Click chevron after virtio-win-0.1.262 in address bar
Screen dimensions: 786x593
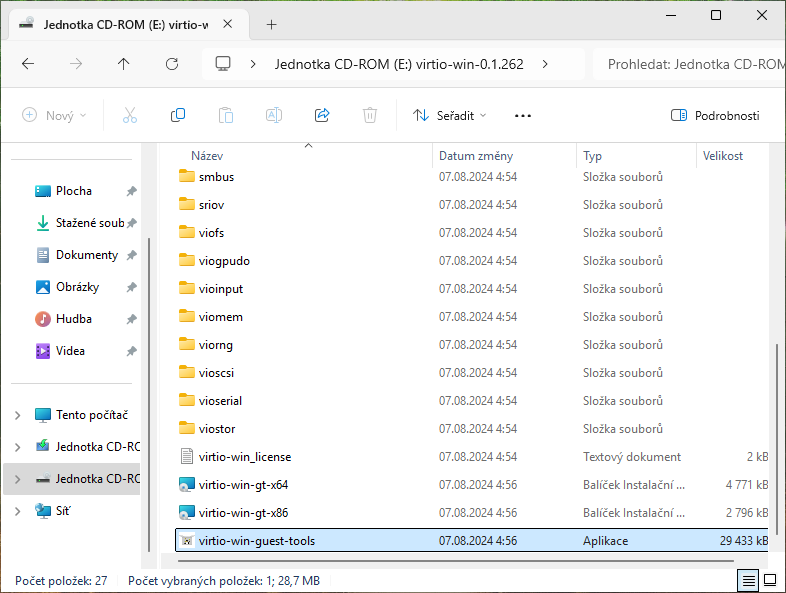(545, 64)
